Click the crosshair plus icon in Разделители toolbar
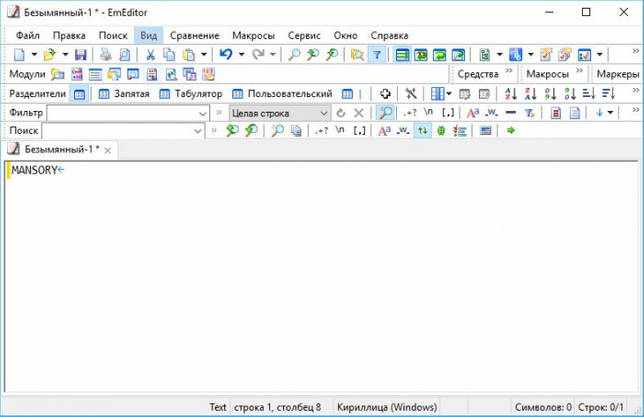Viewport: 644px width, 417px height. (385, 94)
